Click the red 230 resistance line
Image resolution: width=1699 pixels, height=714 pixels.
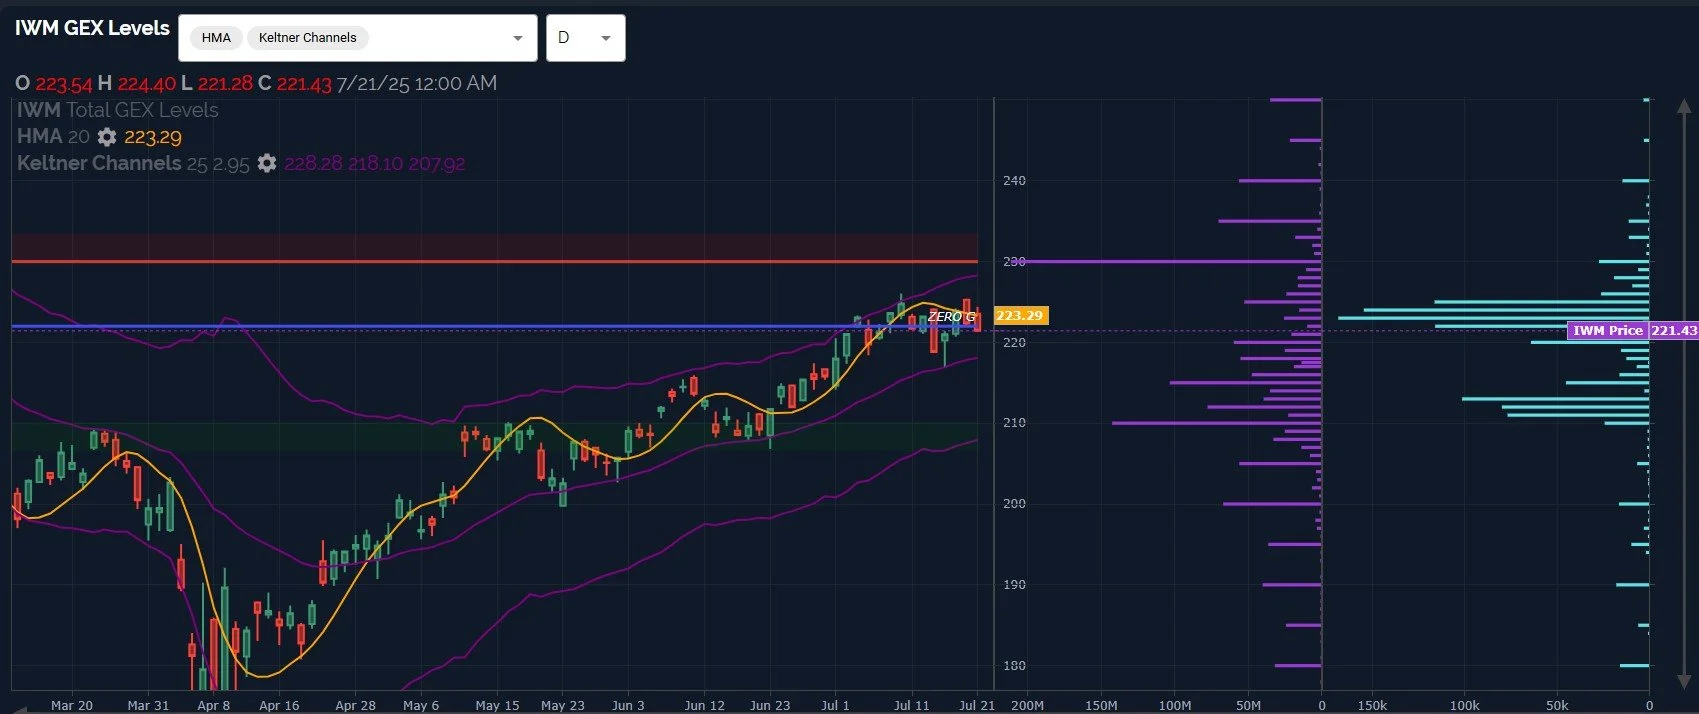click(495, 262)
